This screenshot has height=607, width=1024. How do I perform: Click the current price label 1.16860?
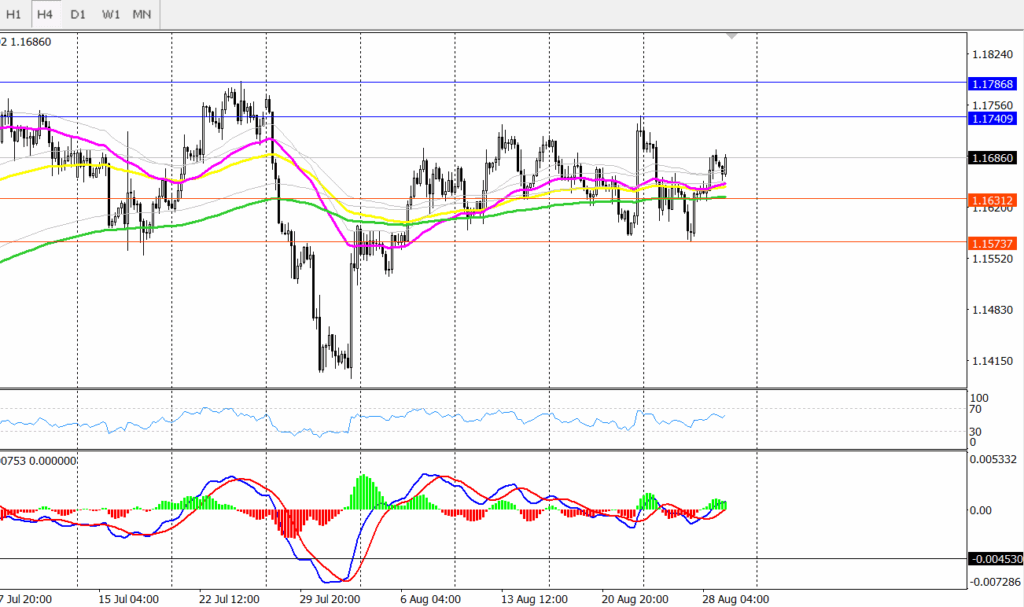[x=993, y=158]
